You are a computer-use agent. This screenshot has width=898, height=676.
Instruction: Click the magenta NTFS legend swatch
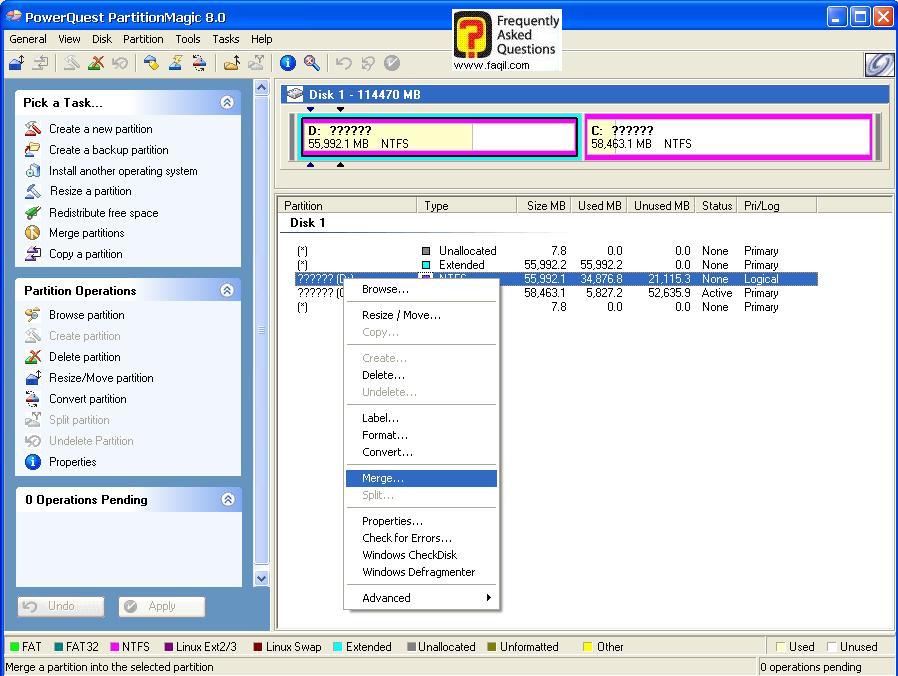[115, 647]
